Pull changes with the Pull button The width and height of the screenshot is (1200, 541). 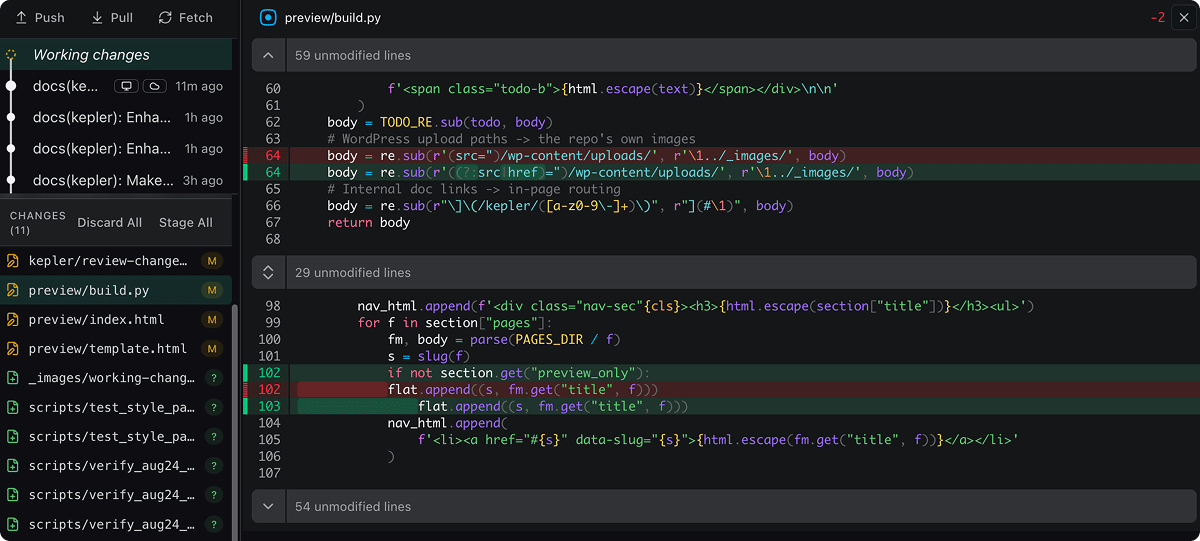(x=112, y=17)
